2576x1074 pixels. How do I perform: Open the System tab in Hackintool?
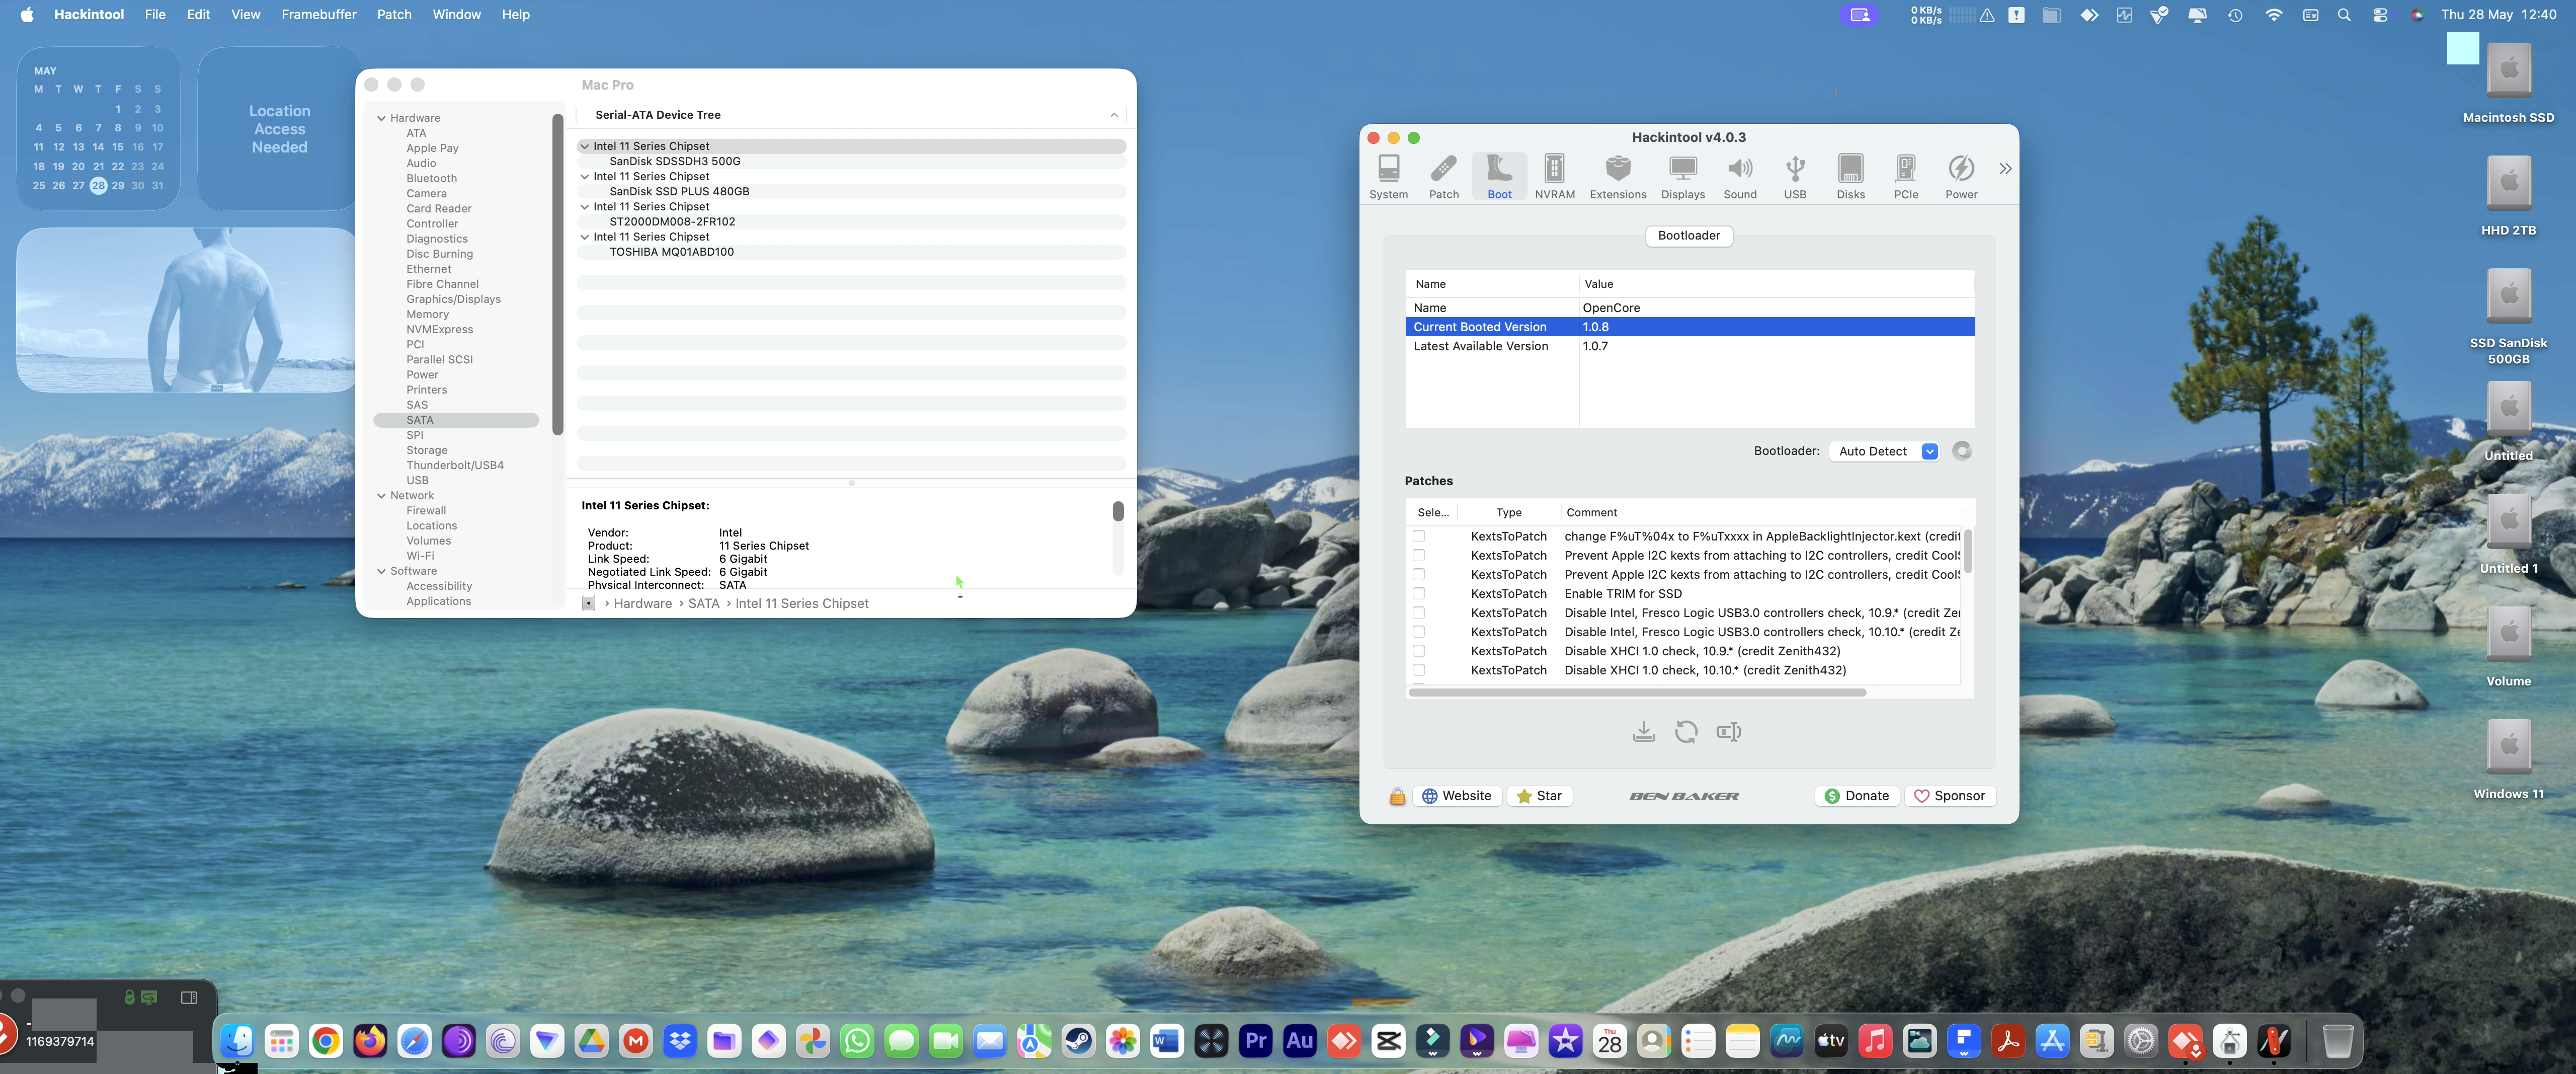[x=1388, y=176]
